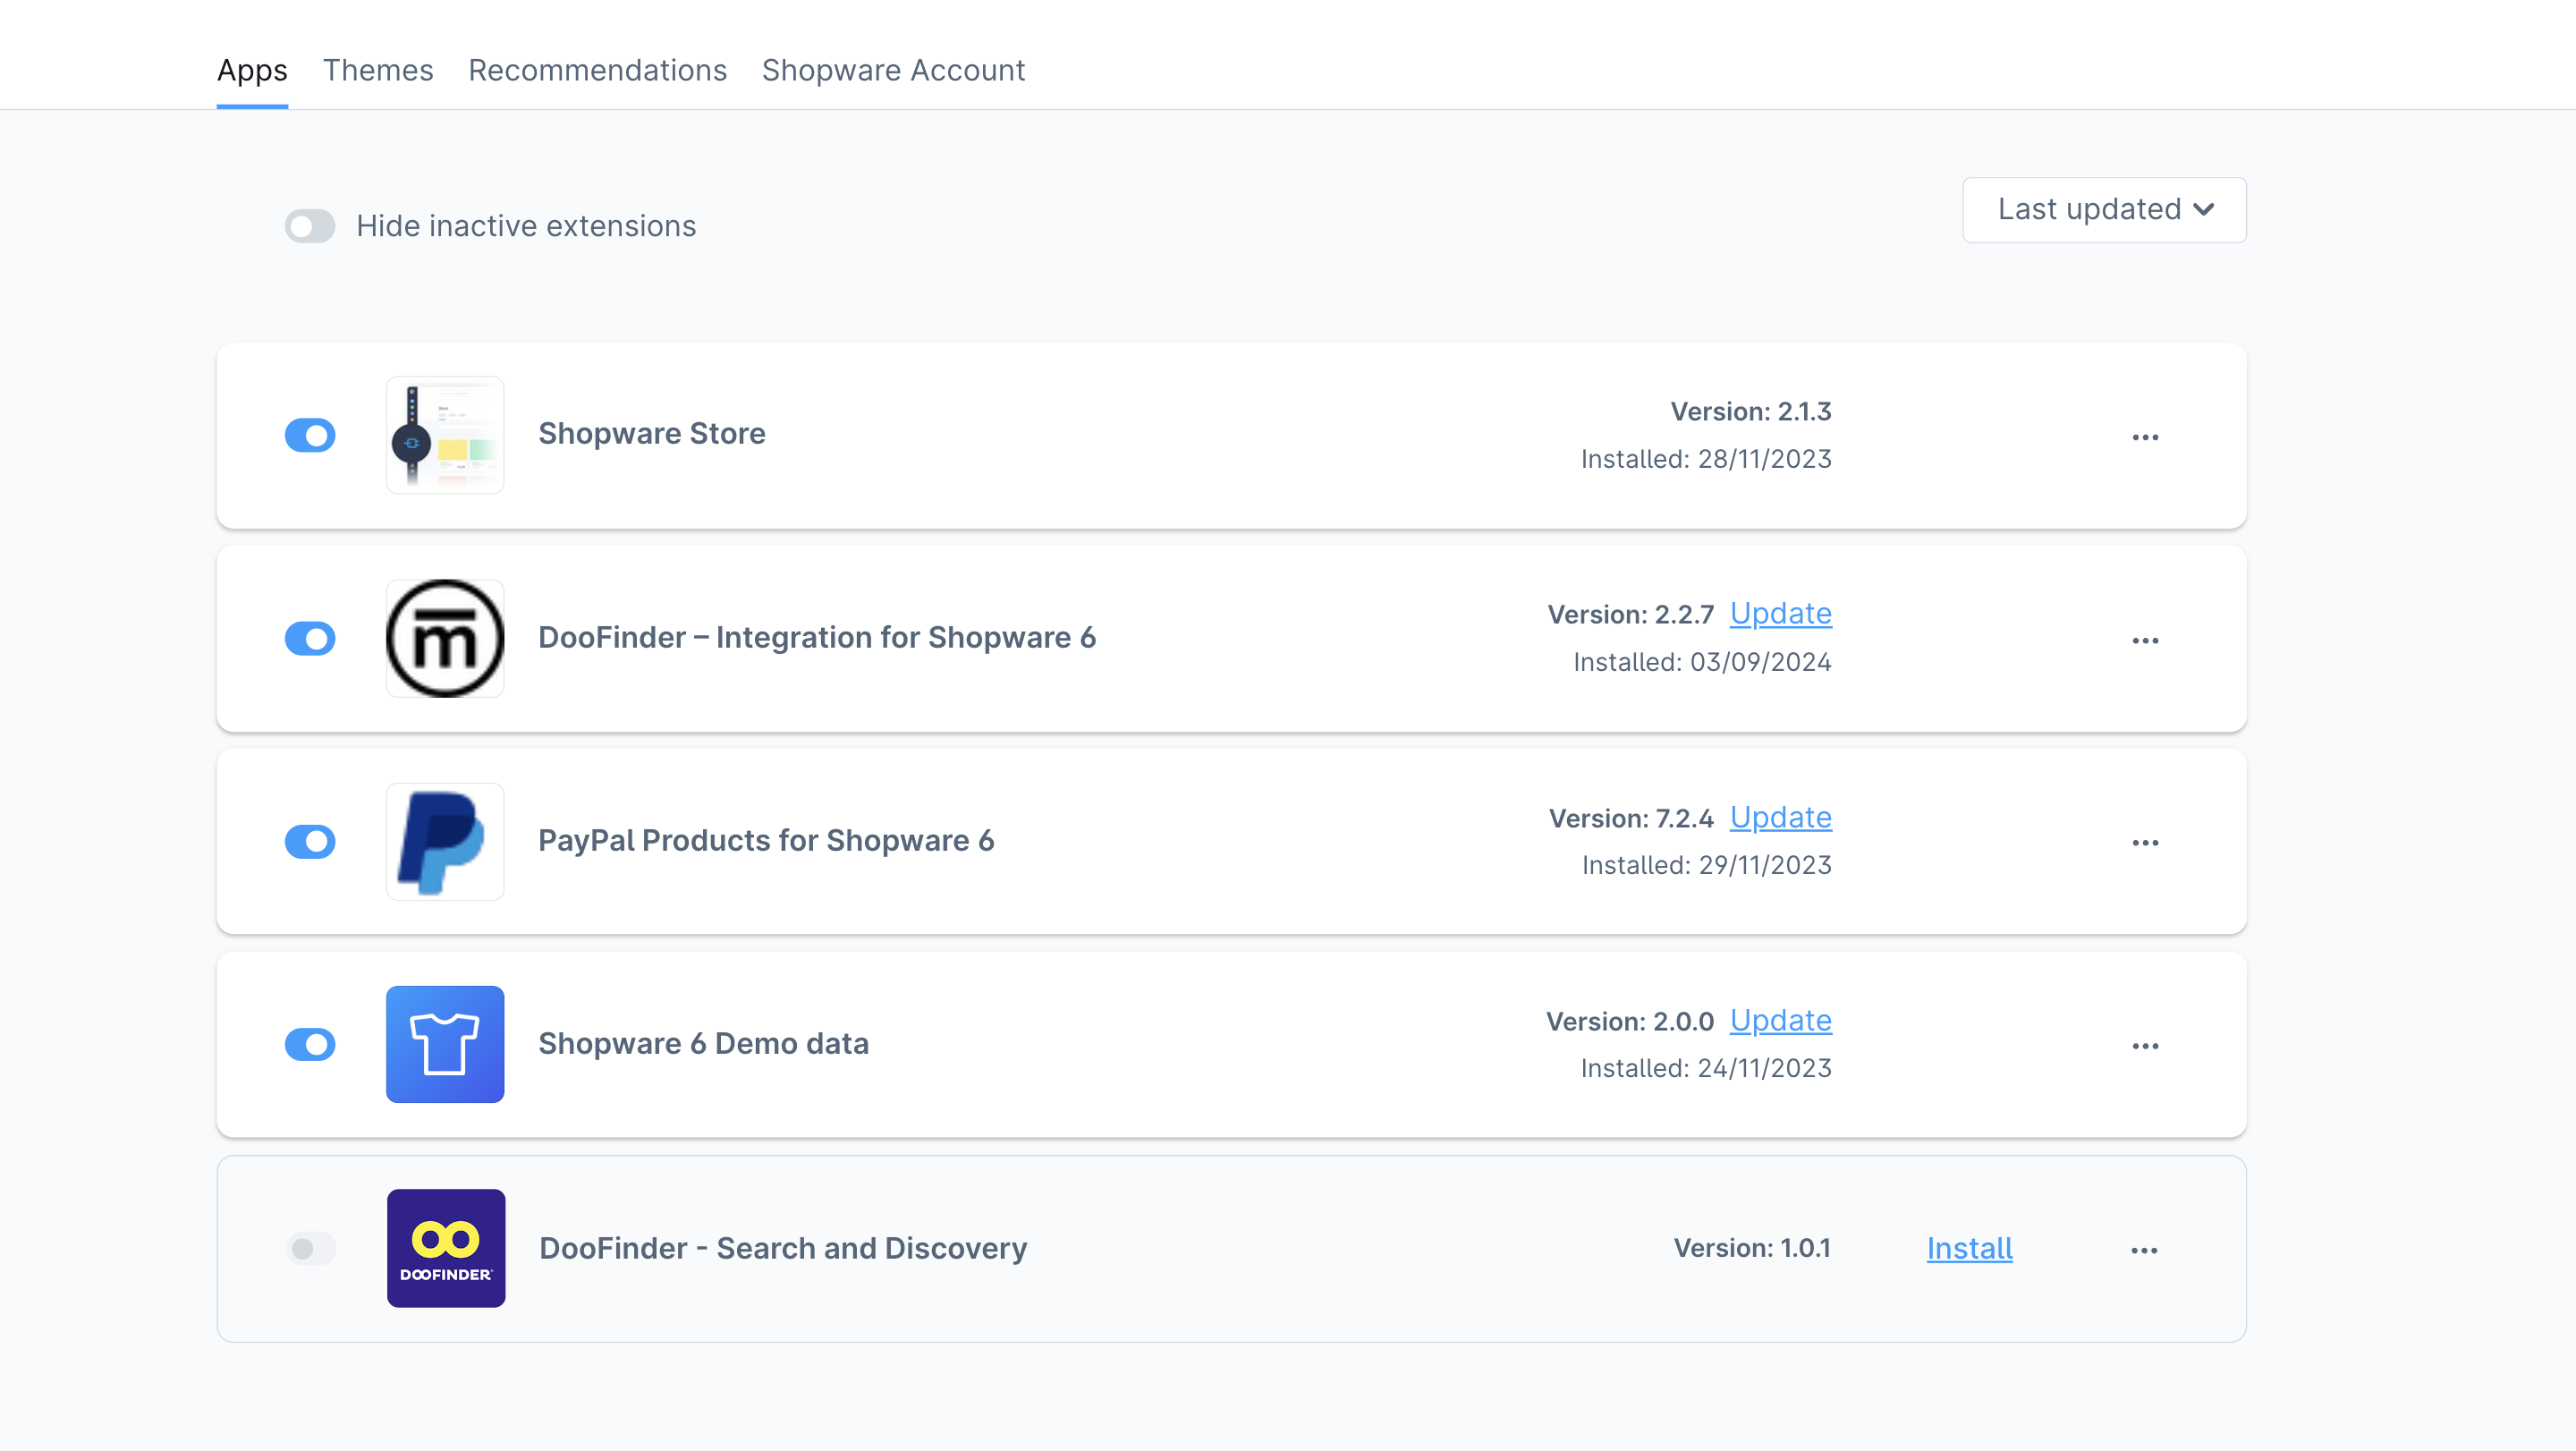The image size is (2576, 1451).
Task: Deactivate the PayPal Products toggle
Action: (x=310, y=841)
